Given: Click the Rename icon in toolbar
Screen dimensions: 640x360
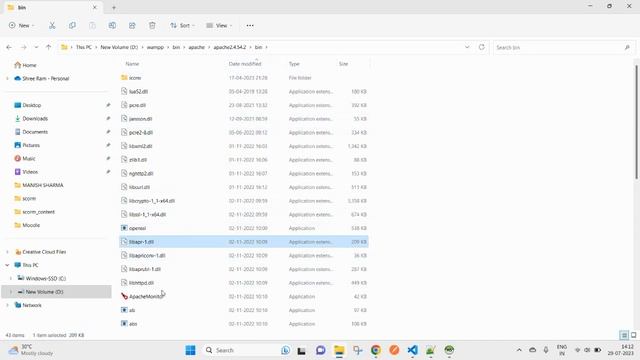Looking at the screenshot, I should point(112,25).
